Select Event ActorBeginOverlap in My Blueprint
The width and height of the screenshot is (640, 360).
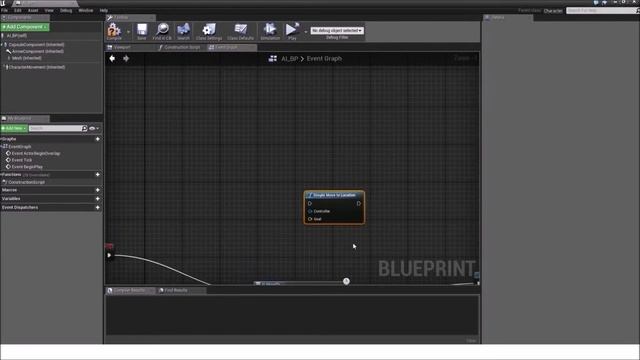[36, 153]
